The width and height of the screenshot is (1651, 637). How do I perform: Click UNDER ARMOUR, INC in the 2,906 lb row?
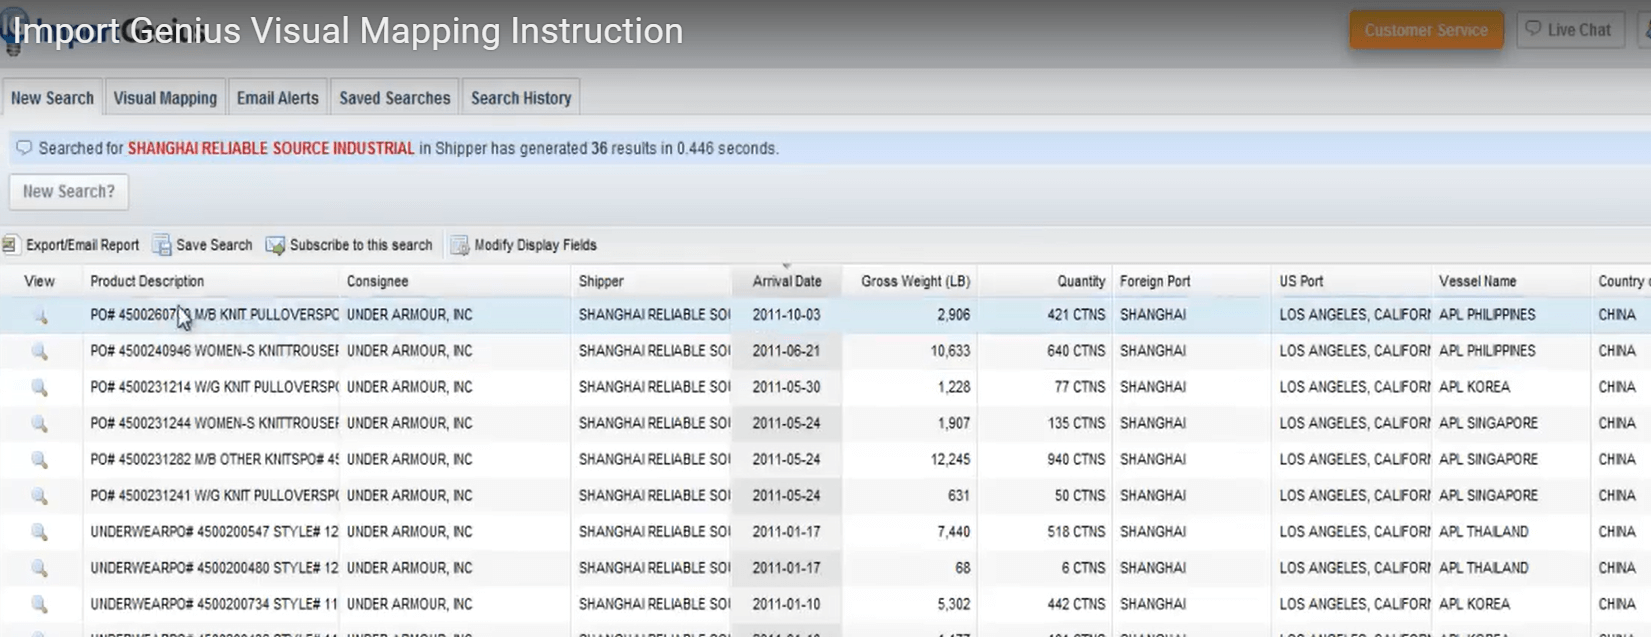[409, 315]
